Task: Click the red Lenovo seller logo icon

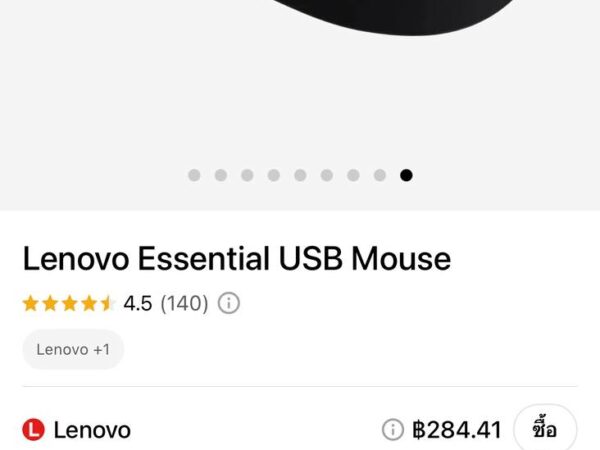Action: click(x=34, y=429)
